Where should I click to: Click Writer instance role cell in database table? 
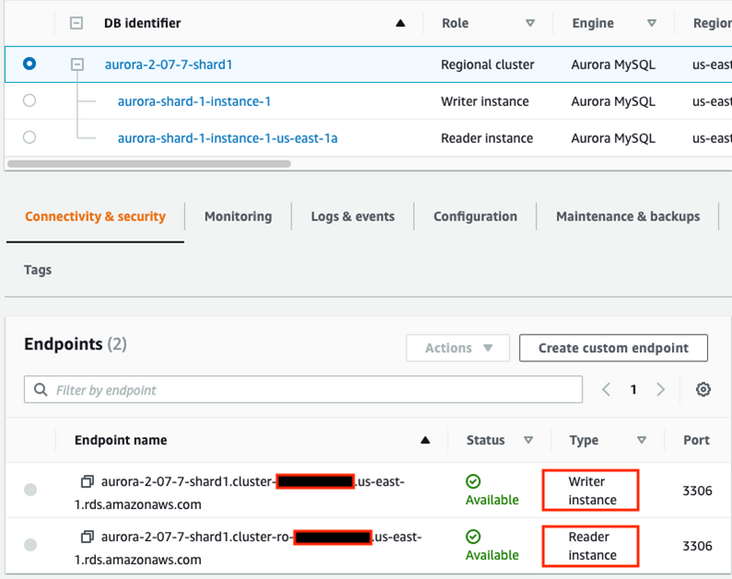[x=485, y=101]
